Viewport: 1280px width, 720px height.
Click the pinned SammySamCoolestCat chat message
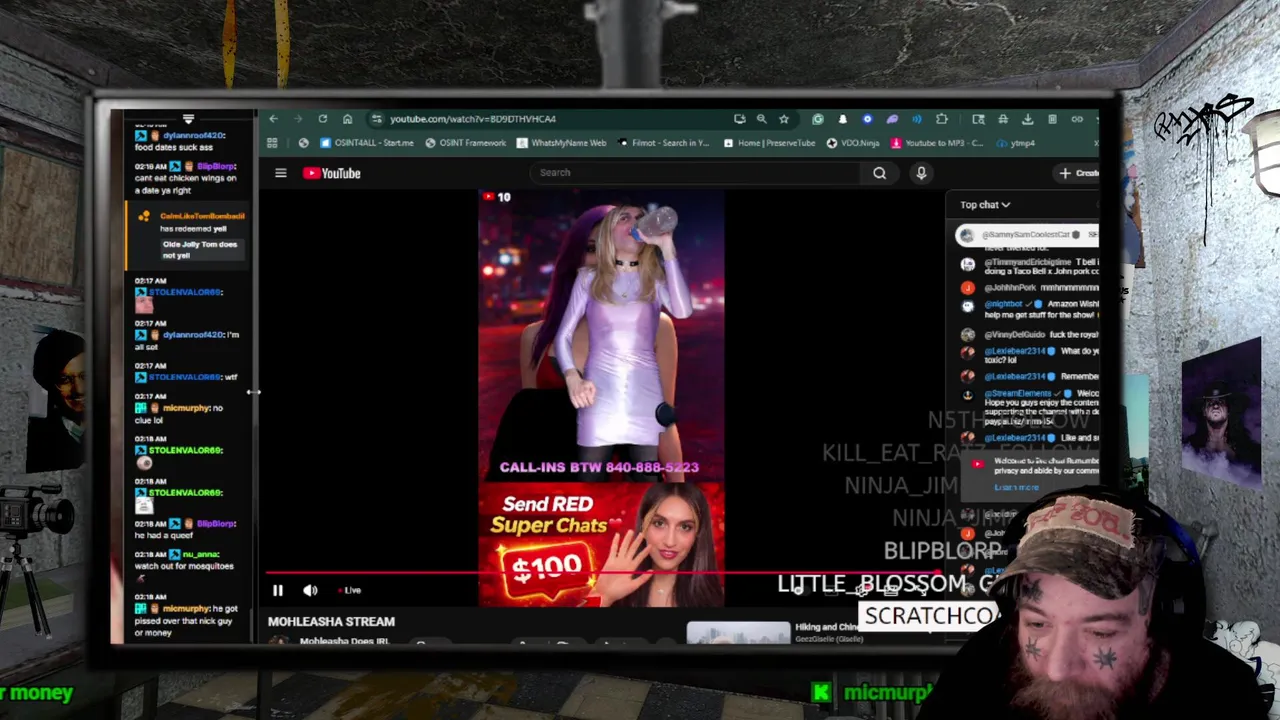[x=1029, y=235]
